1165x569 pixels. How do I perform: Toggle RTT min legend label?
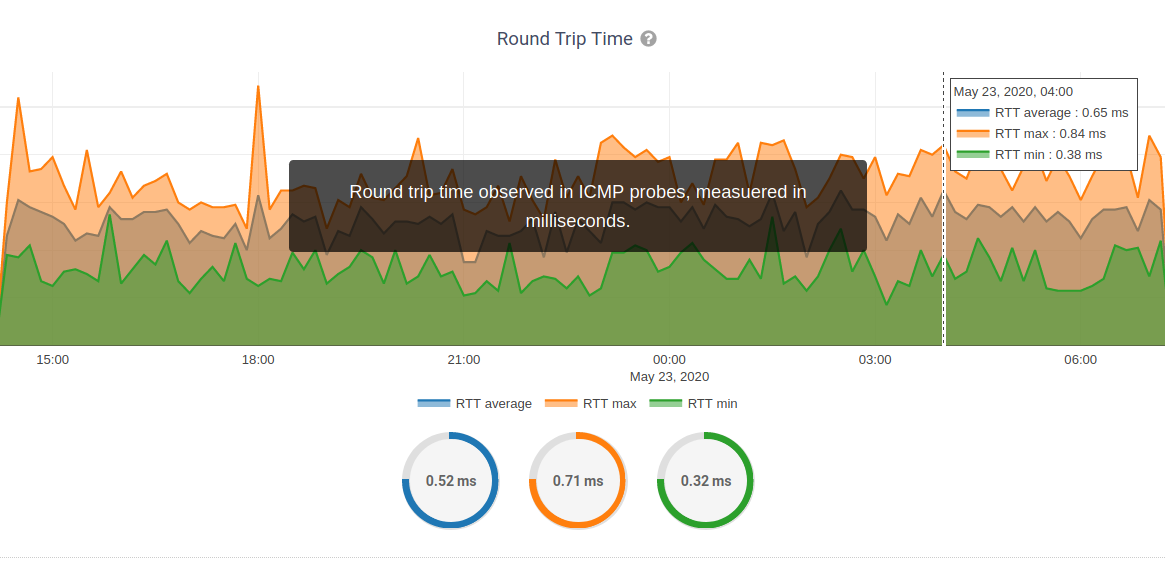[x=694, y=404]
